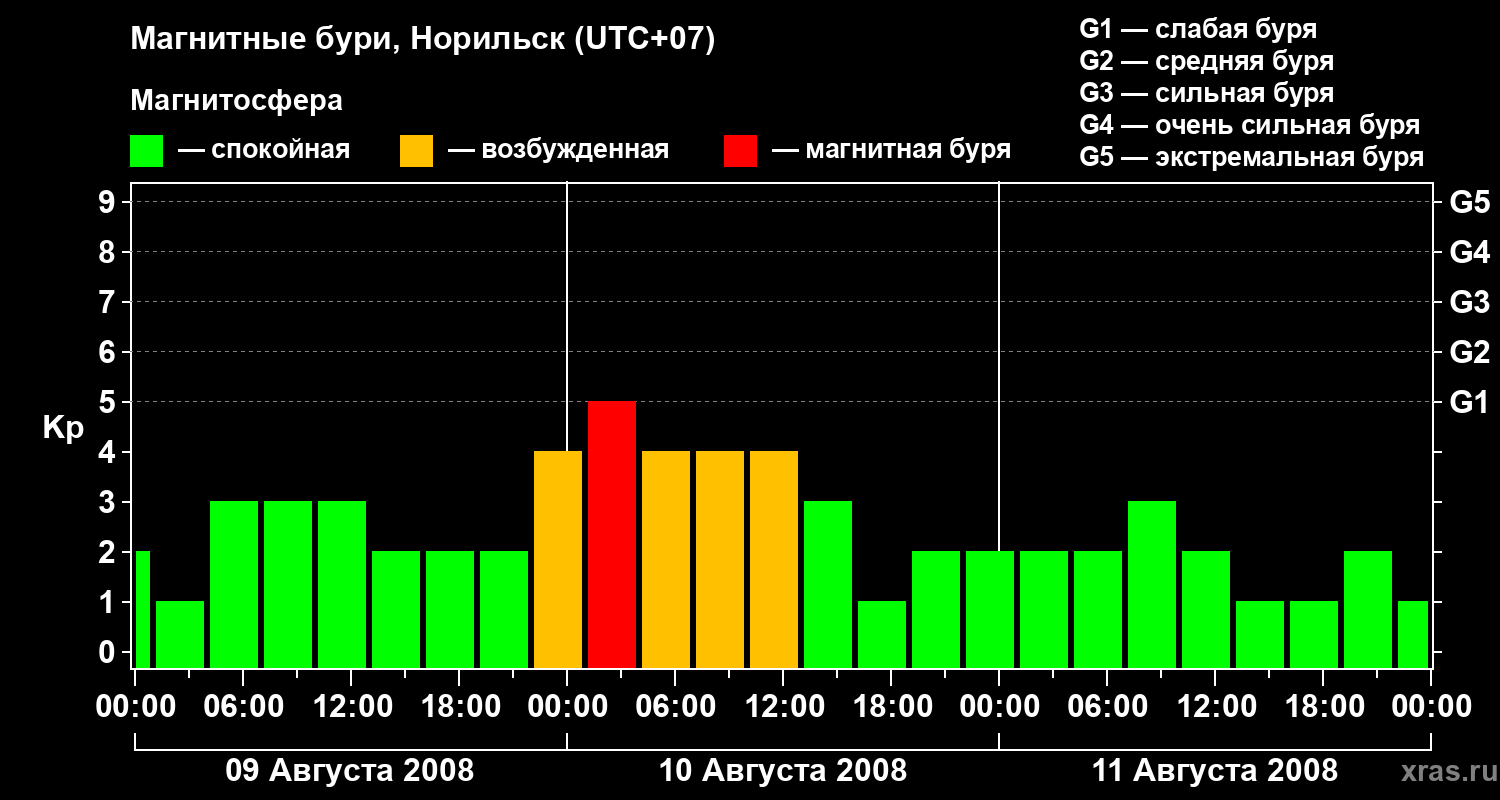Click the 'Kp' axis title

click(x=63, y=428)
